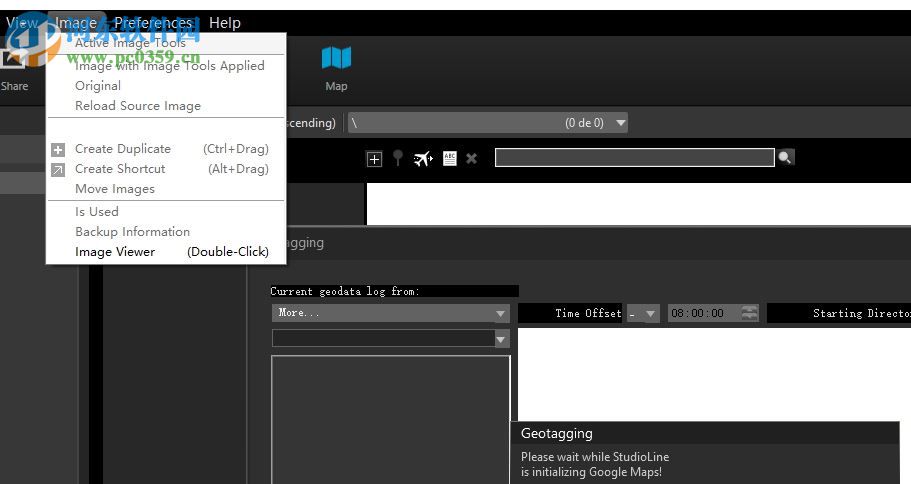Click the empty geodata log list box
This screenshot has height=484, width=911.
[x=390, y=420]
